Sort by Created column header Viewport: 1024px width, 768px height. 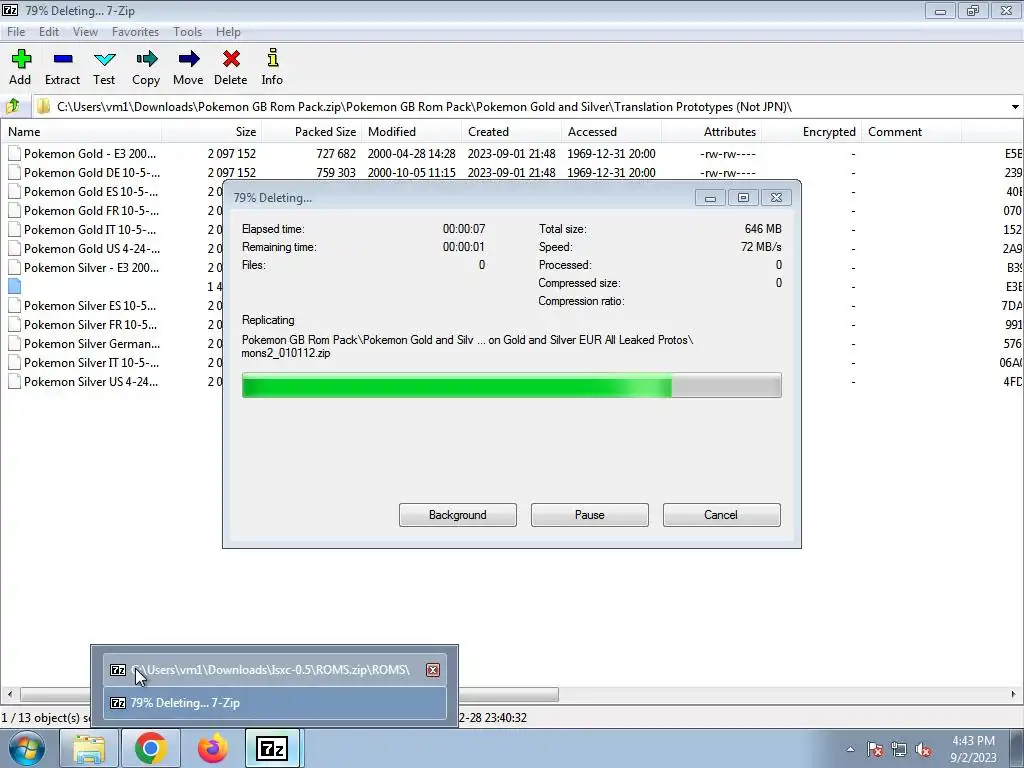[511, 131]
